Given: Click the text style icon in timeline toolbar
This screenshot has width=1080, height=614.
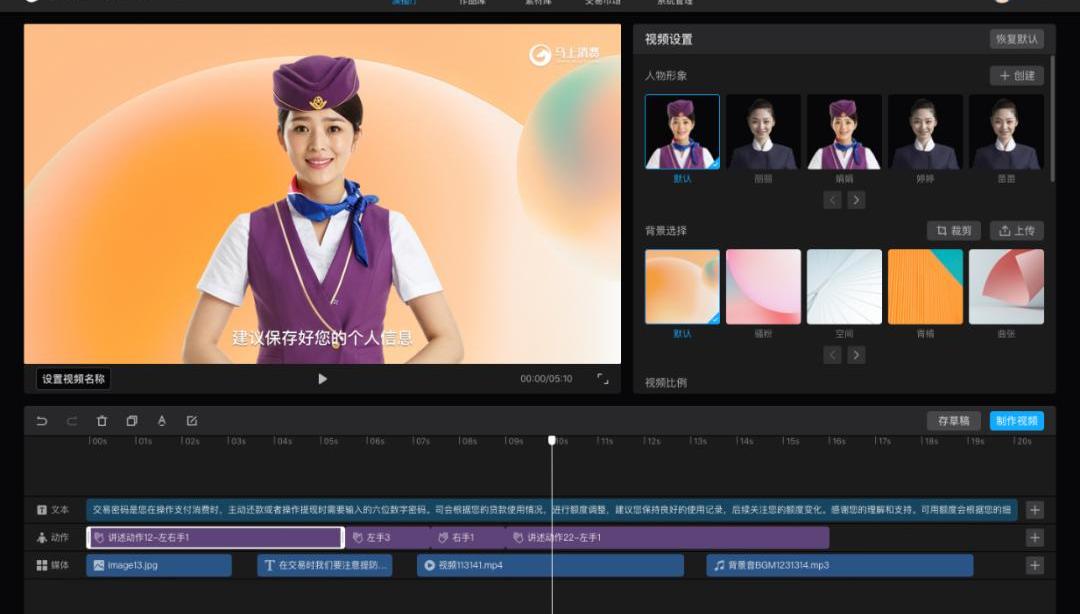Looking at the screenshot, I should point(162,421).
